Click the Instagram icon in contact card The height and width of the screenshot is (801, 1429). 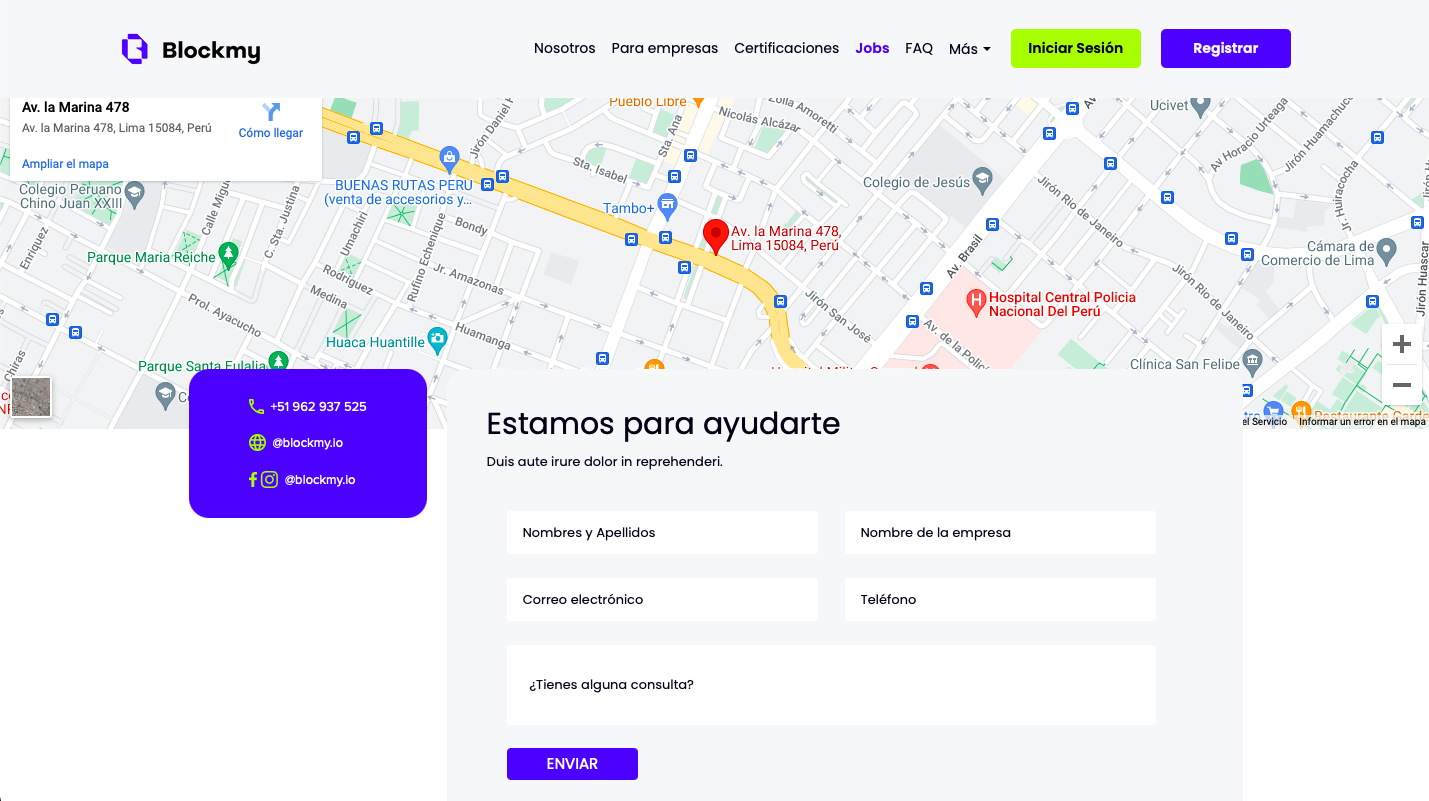(x=269, y=479)
